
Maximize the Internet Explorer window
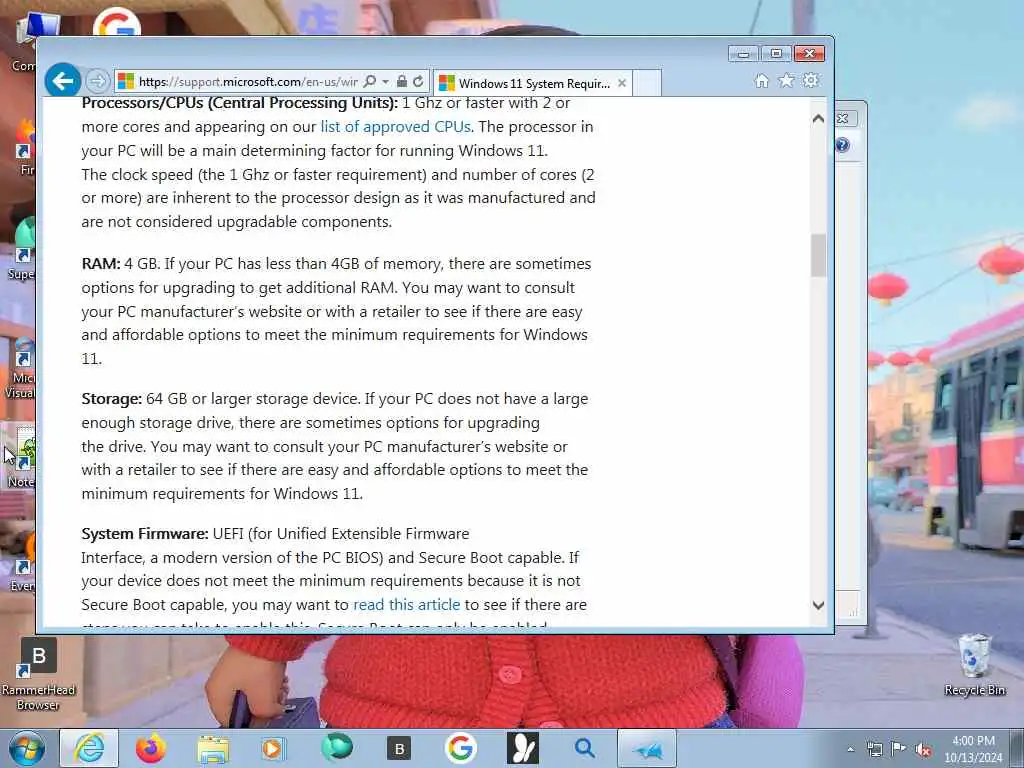776,54
